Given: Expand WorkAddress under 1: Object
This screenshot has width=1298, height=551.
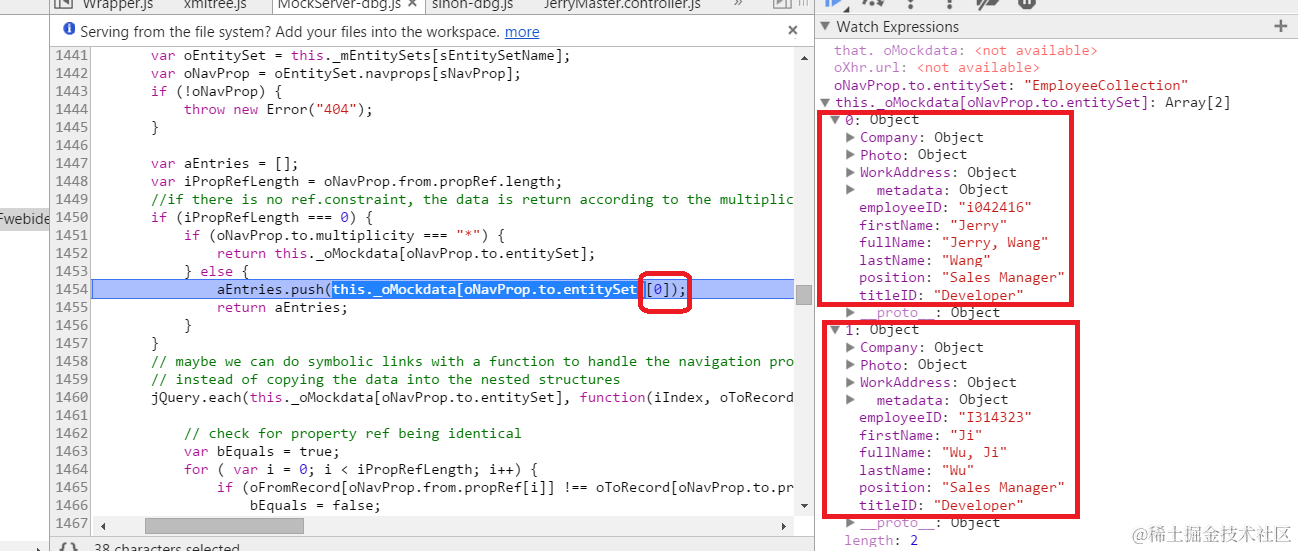Looking at the screenshot, I should pyautogui.click(x=851, y=382).
